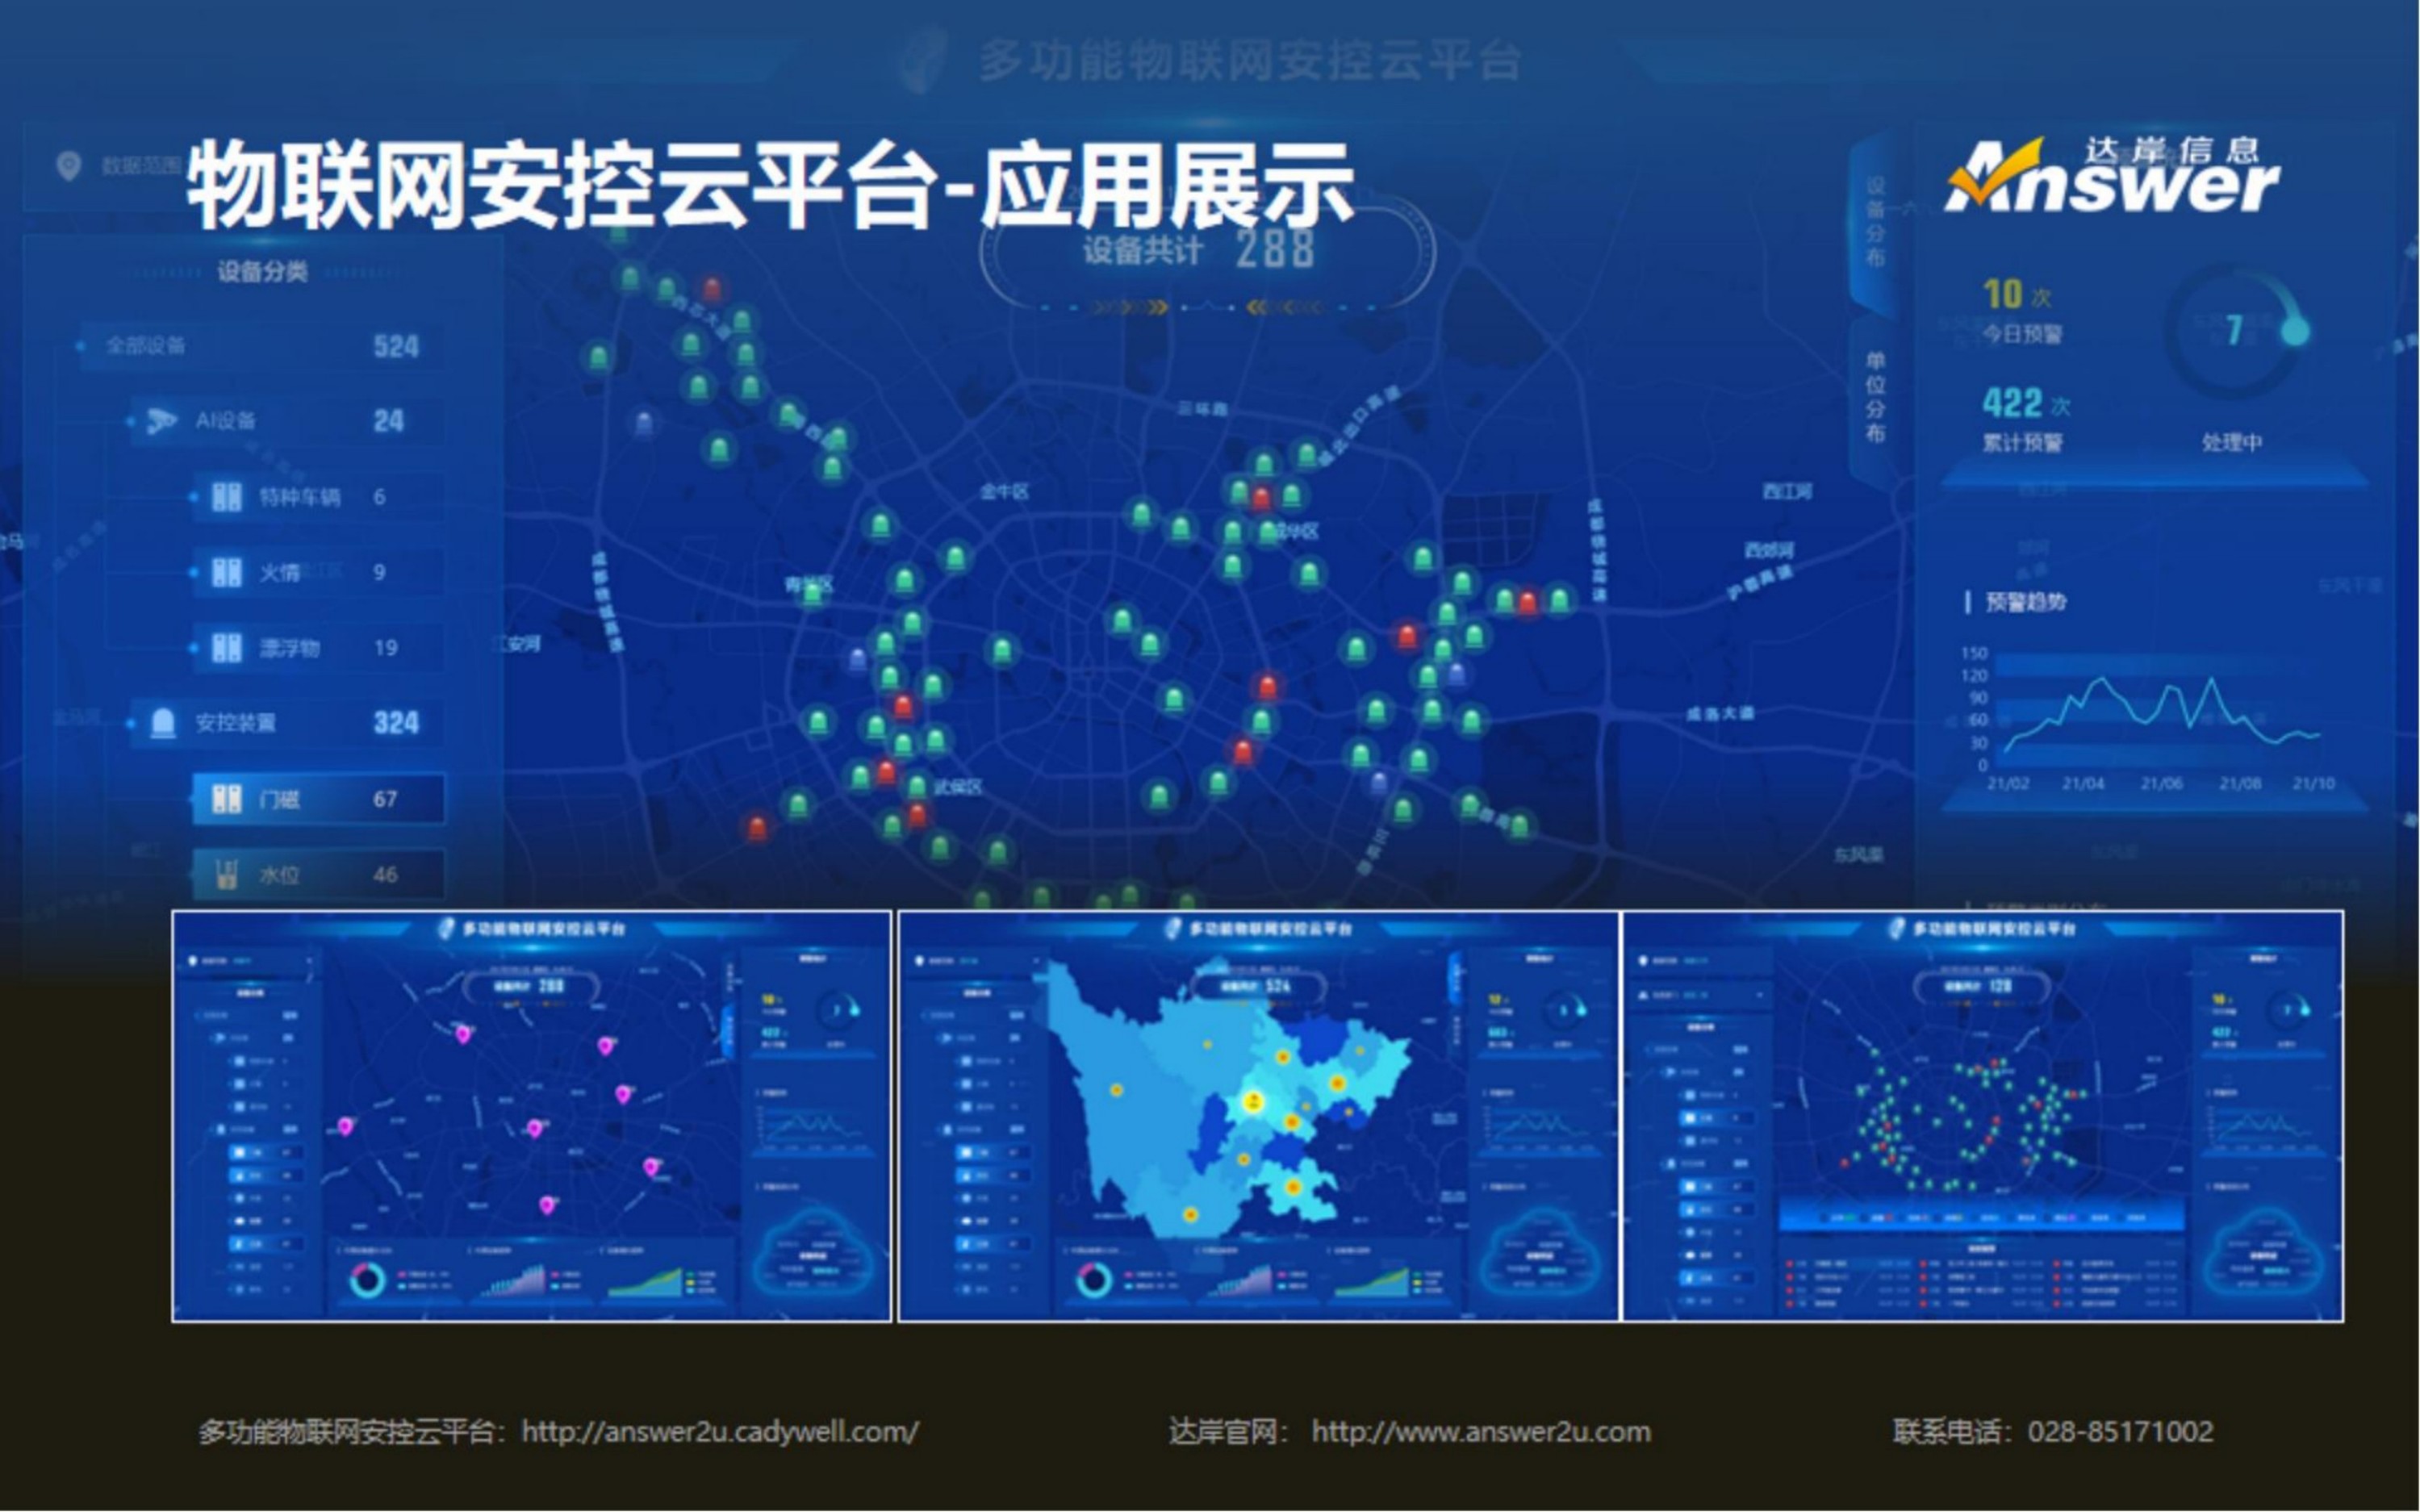The image size is (2420, 1512).
Task: Click the 特种车辆 count 6
Action: (379, 497)
